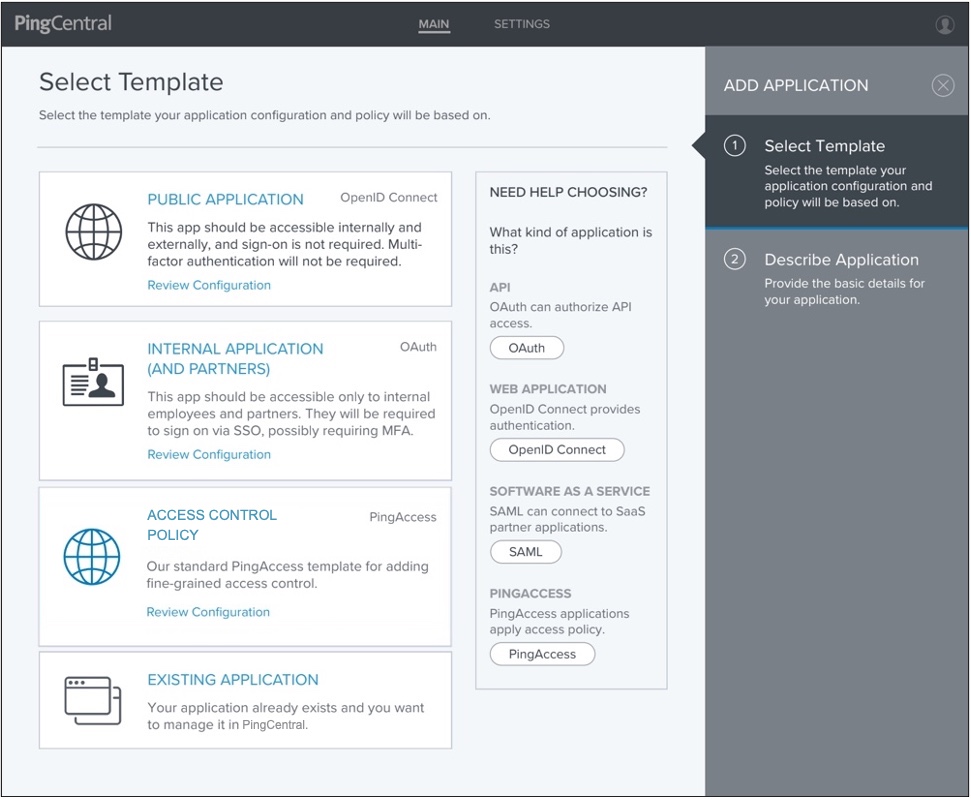Click the PingAccess pill button

(542, 654)
